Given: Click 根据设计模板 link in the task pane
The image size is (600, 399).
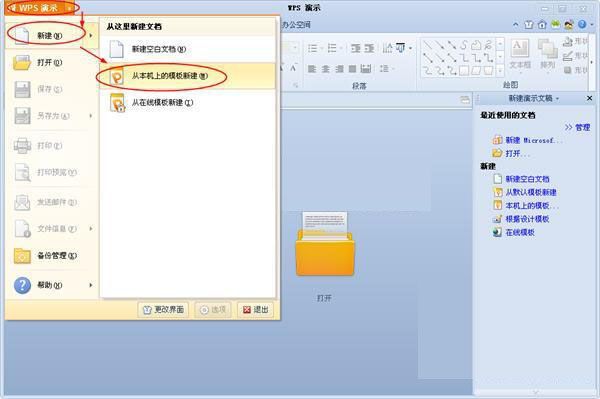Looking at the screenshot, I should (527, 219).
